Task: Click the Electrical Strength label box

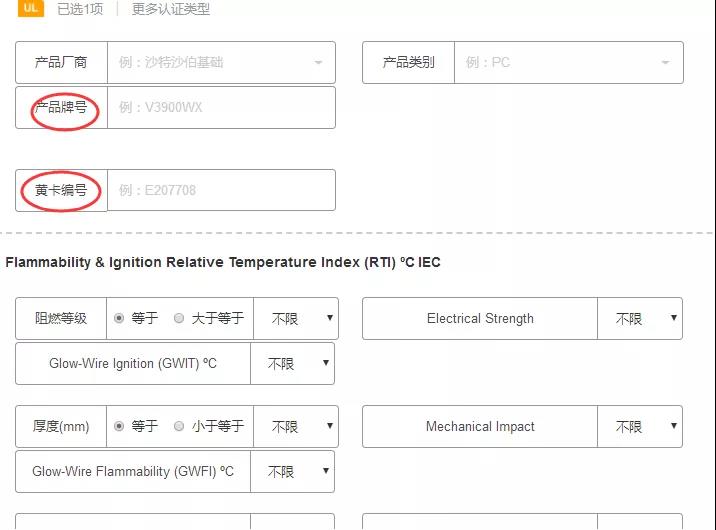Action: point(480,318)
